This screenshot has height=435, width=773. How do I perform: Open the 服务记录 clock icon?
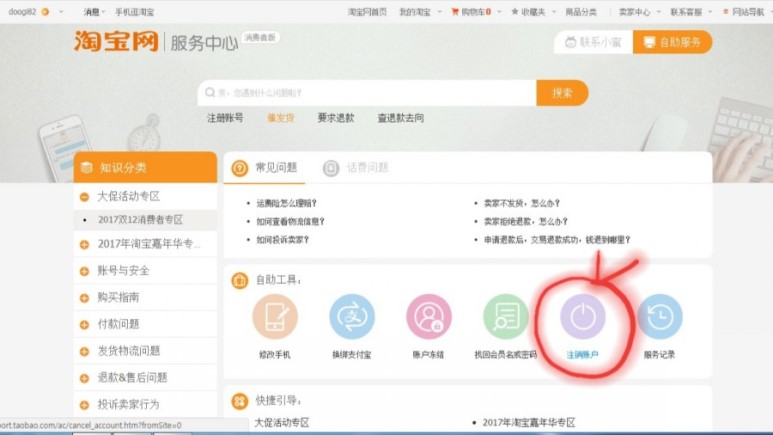(x=660, y=317)
